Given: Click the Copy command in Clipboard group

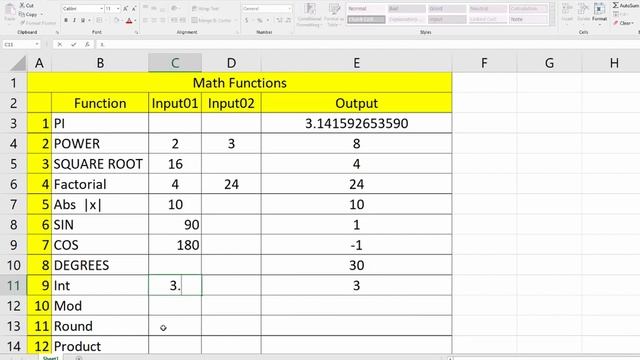Looking at the screenshot, I should [x=28, y=14].
